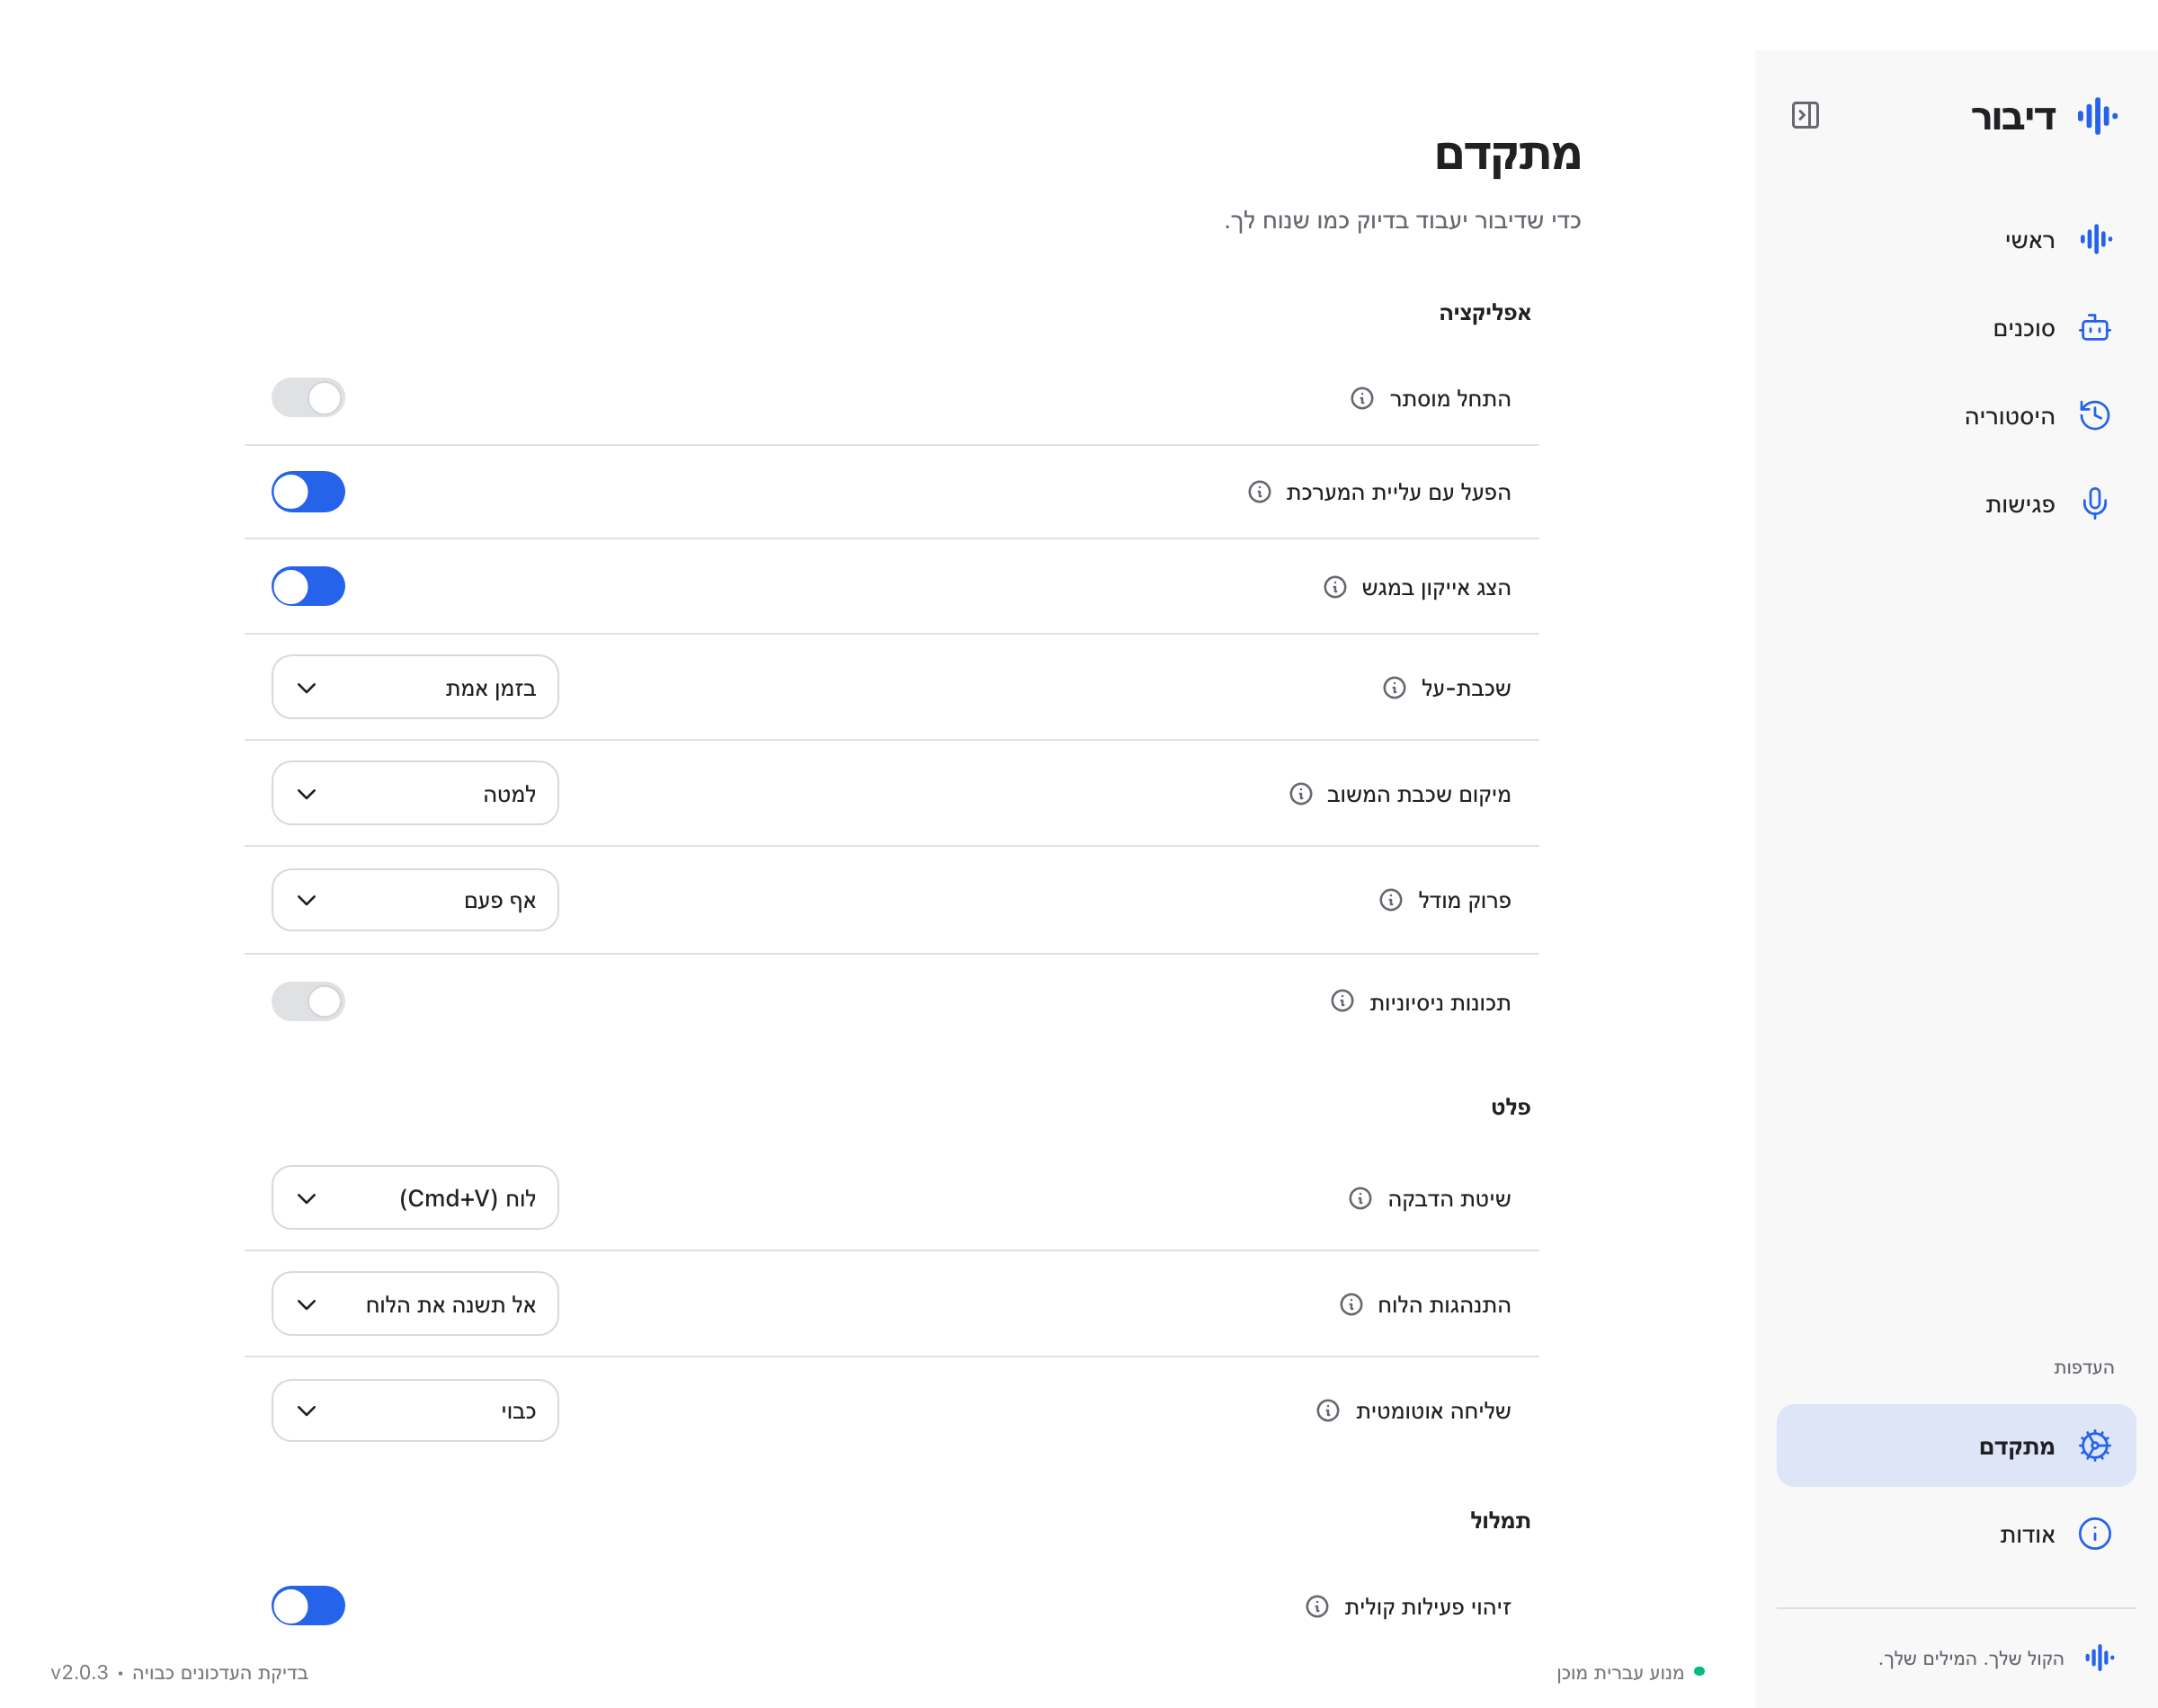The image size is (2158, 1708).
Task: Click the info icon next to הפעל עם עליית המערכת
Action: point(1259,492)
